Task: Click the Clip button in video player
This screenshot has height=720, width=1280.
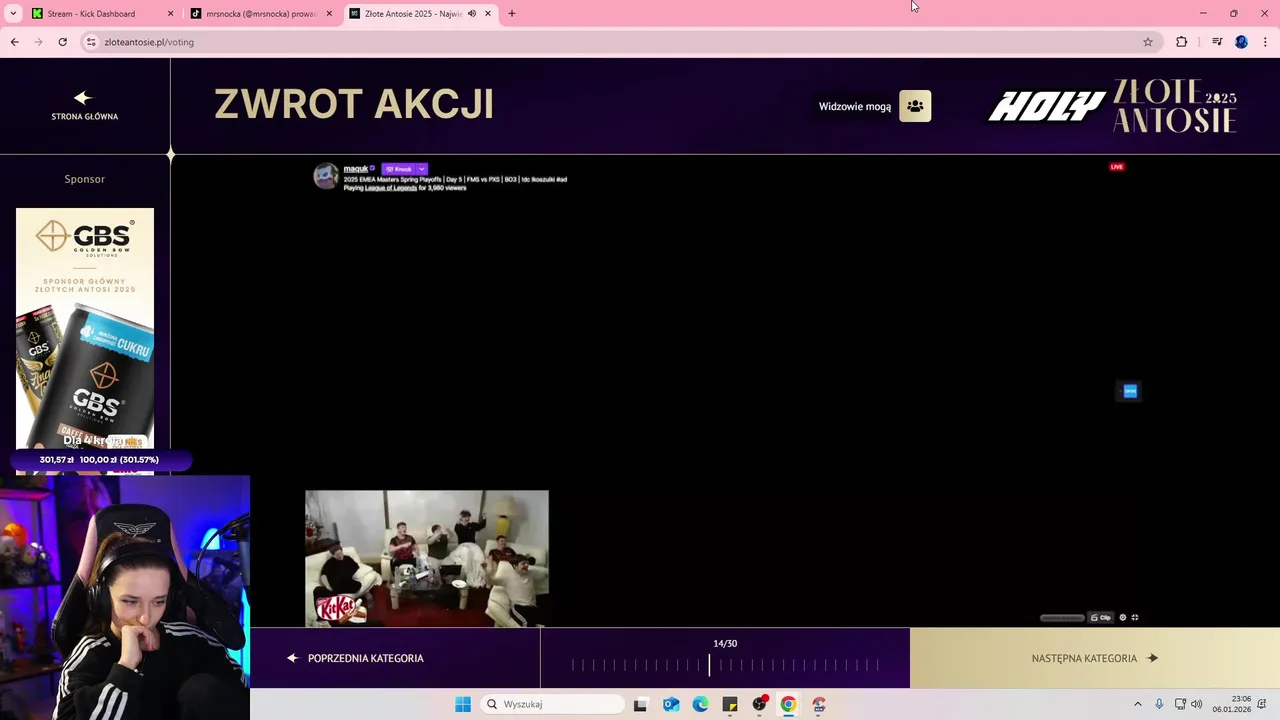Action: [1101, 618]
